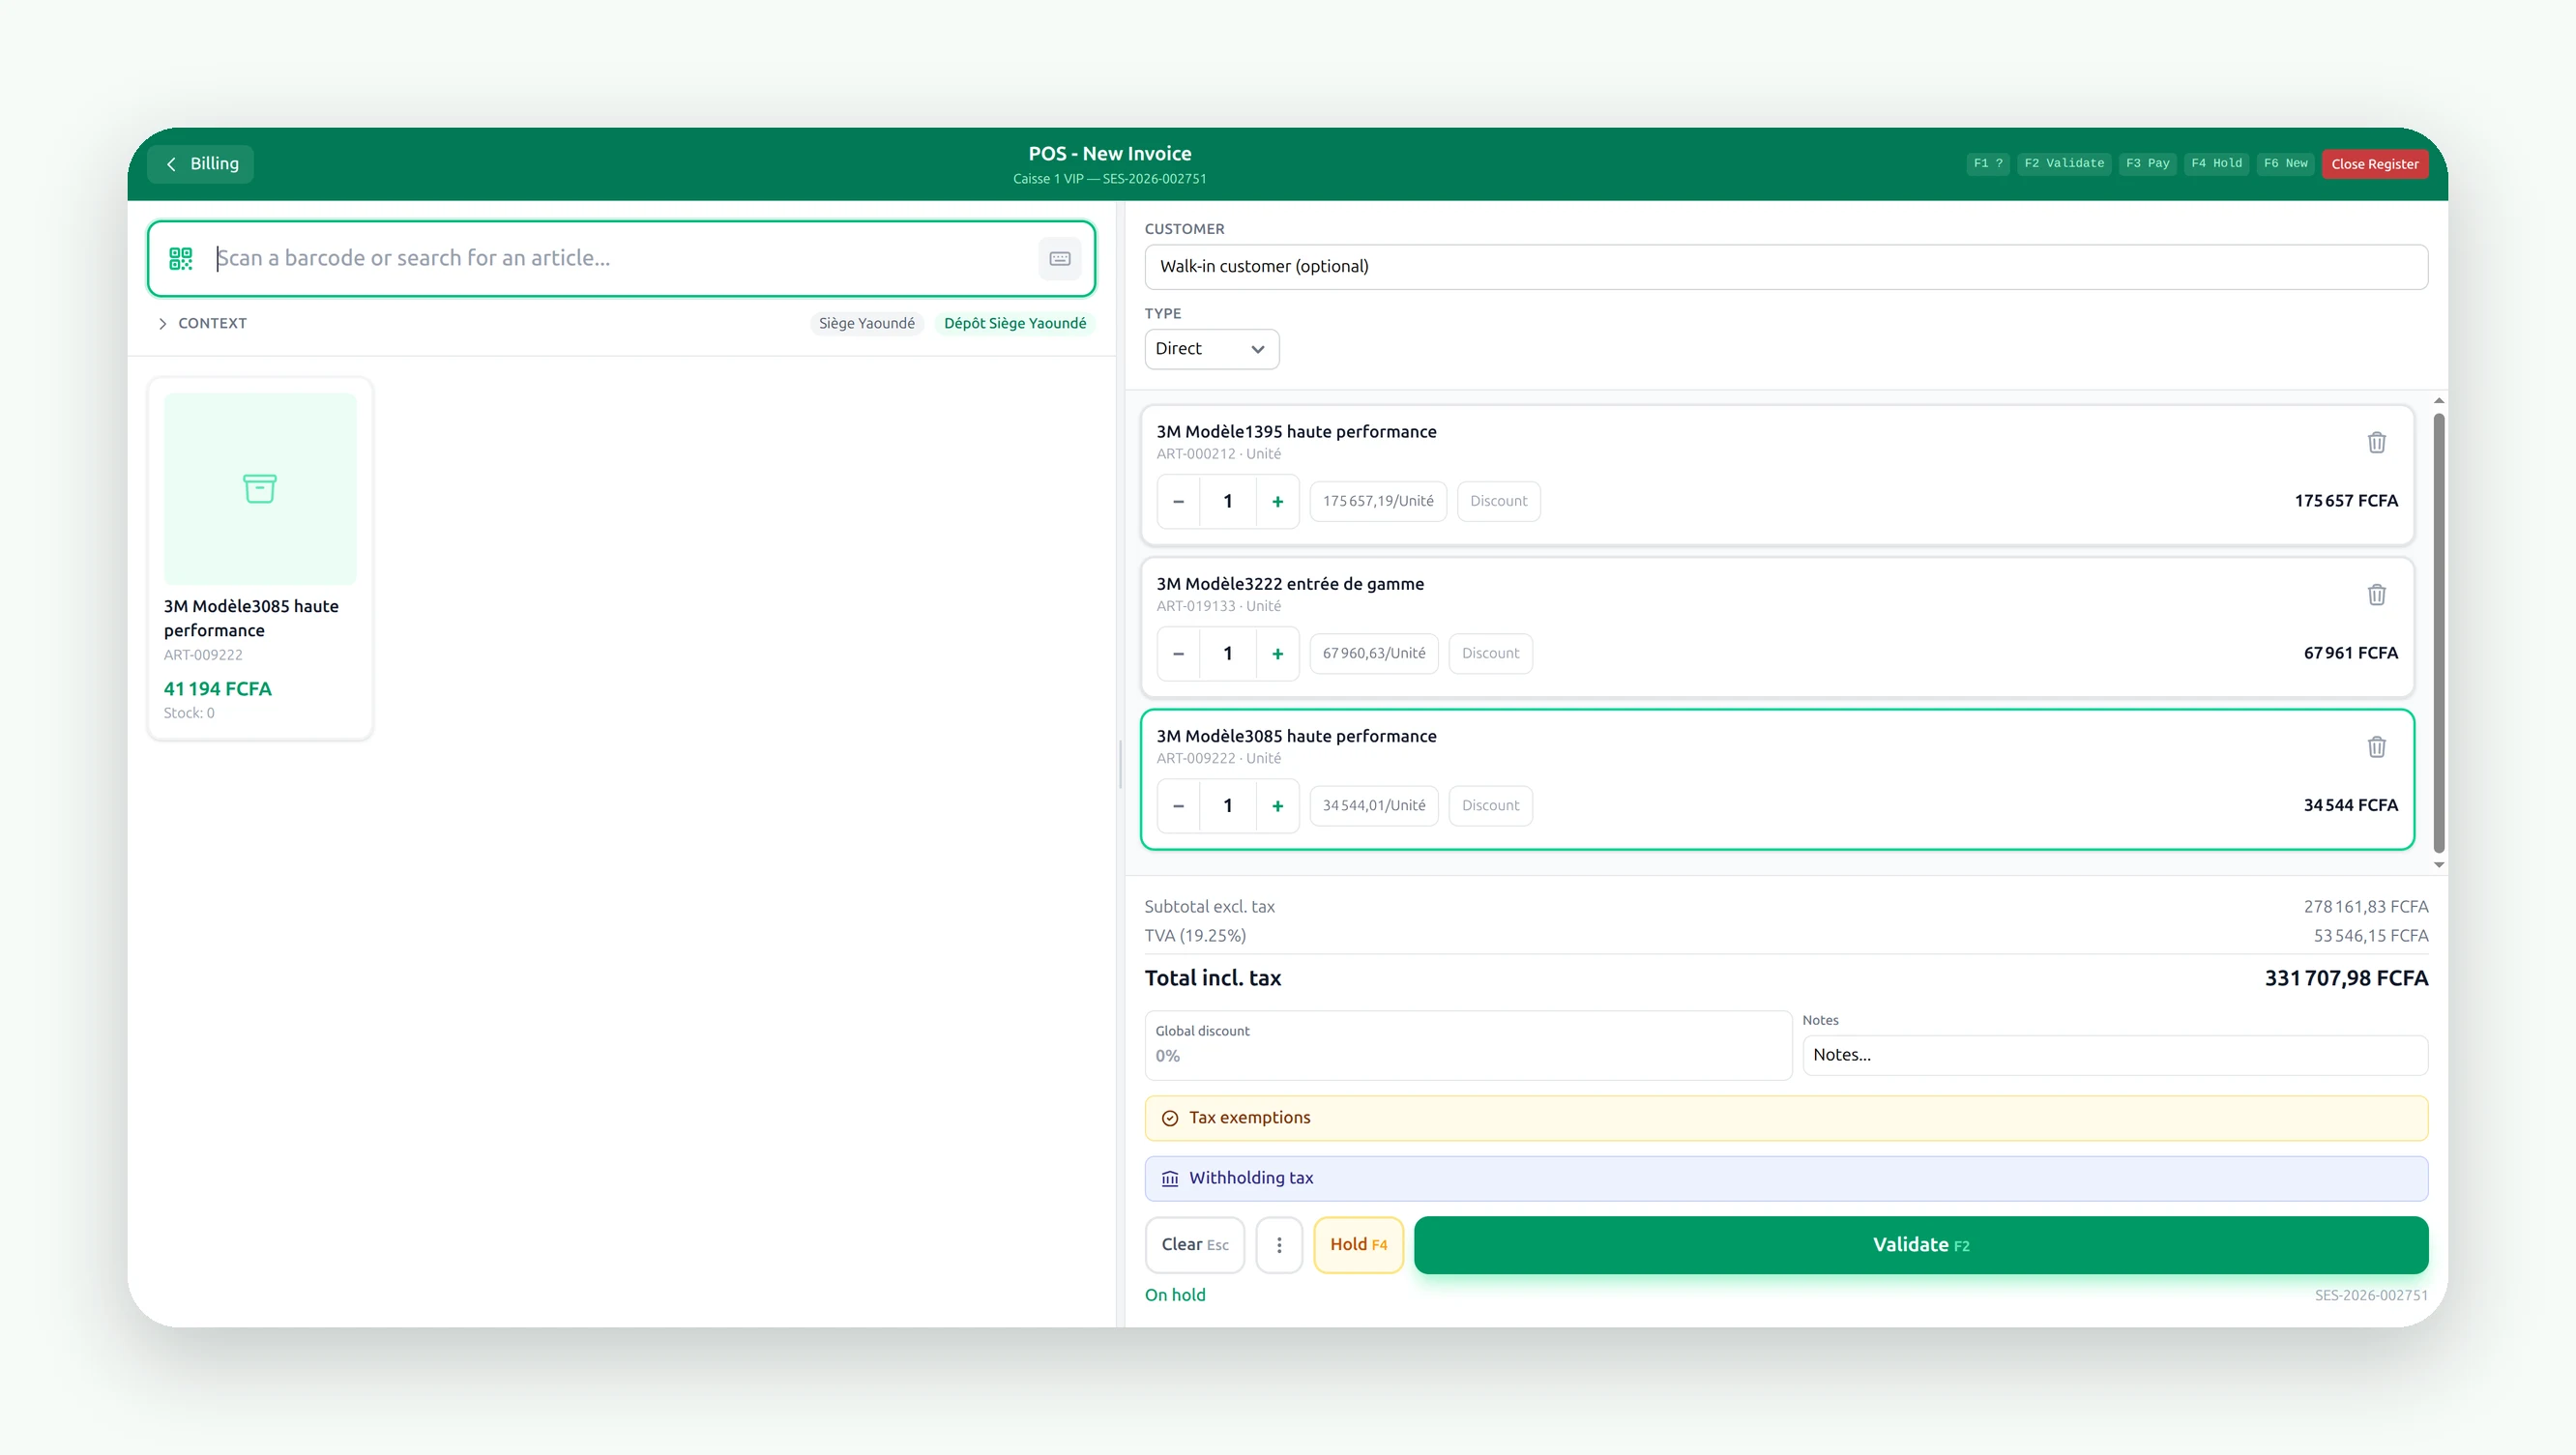Click the cart scroll-down arrow
The width and height of the screenshot is (2576, 1455).
(x=2439, y=865)
